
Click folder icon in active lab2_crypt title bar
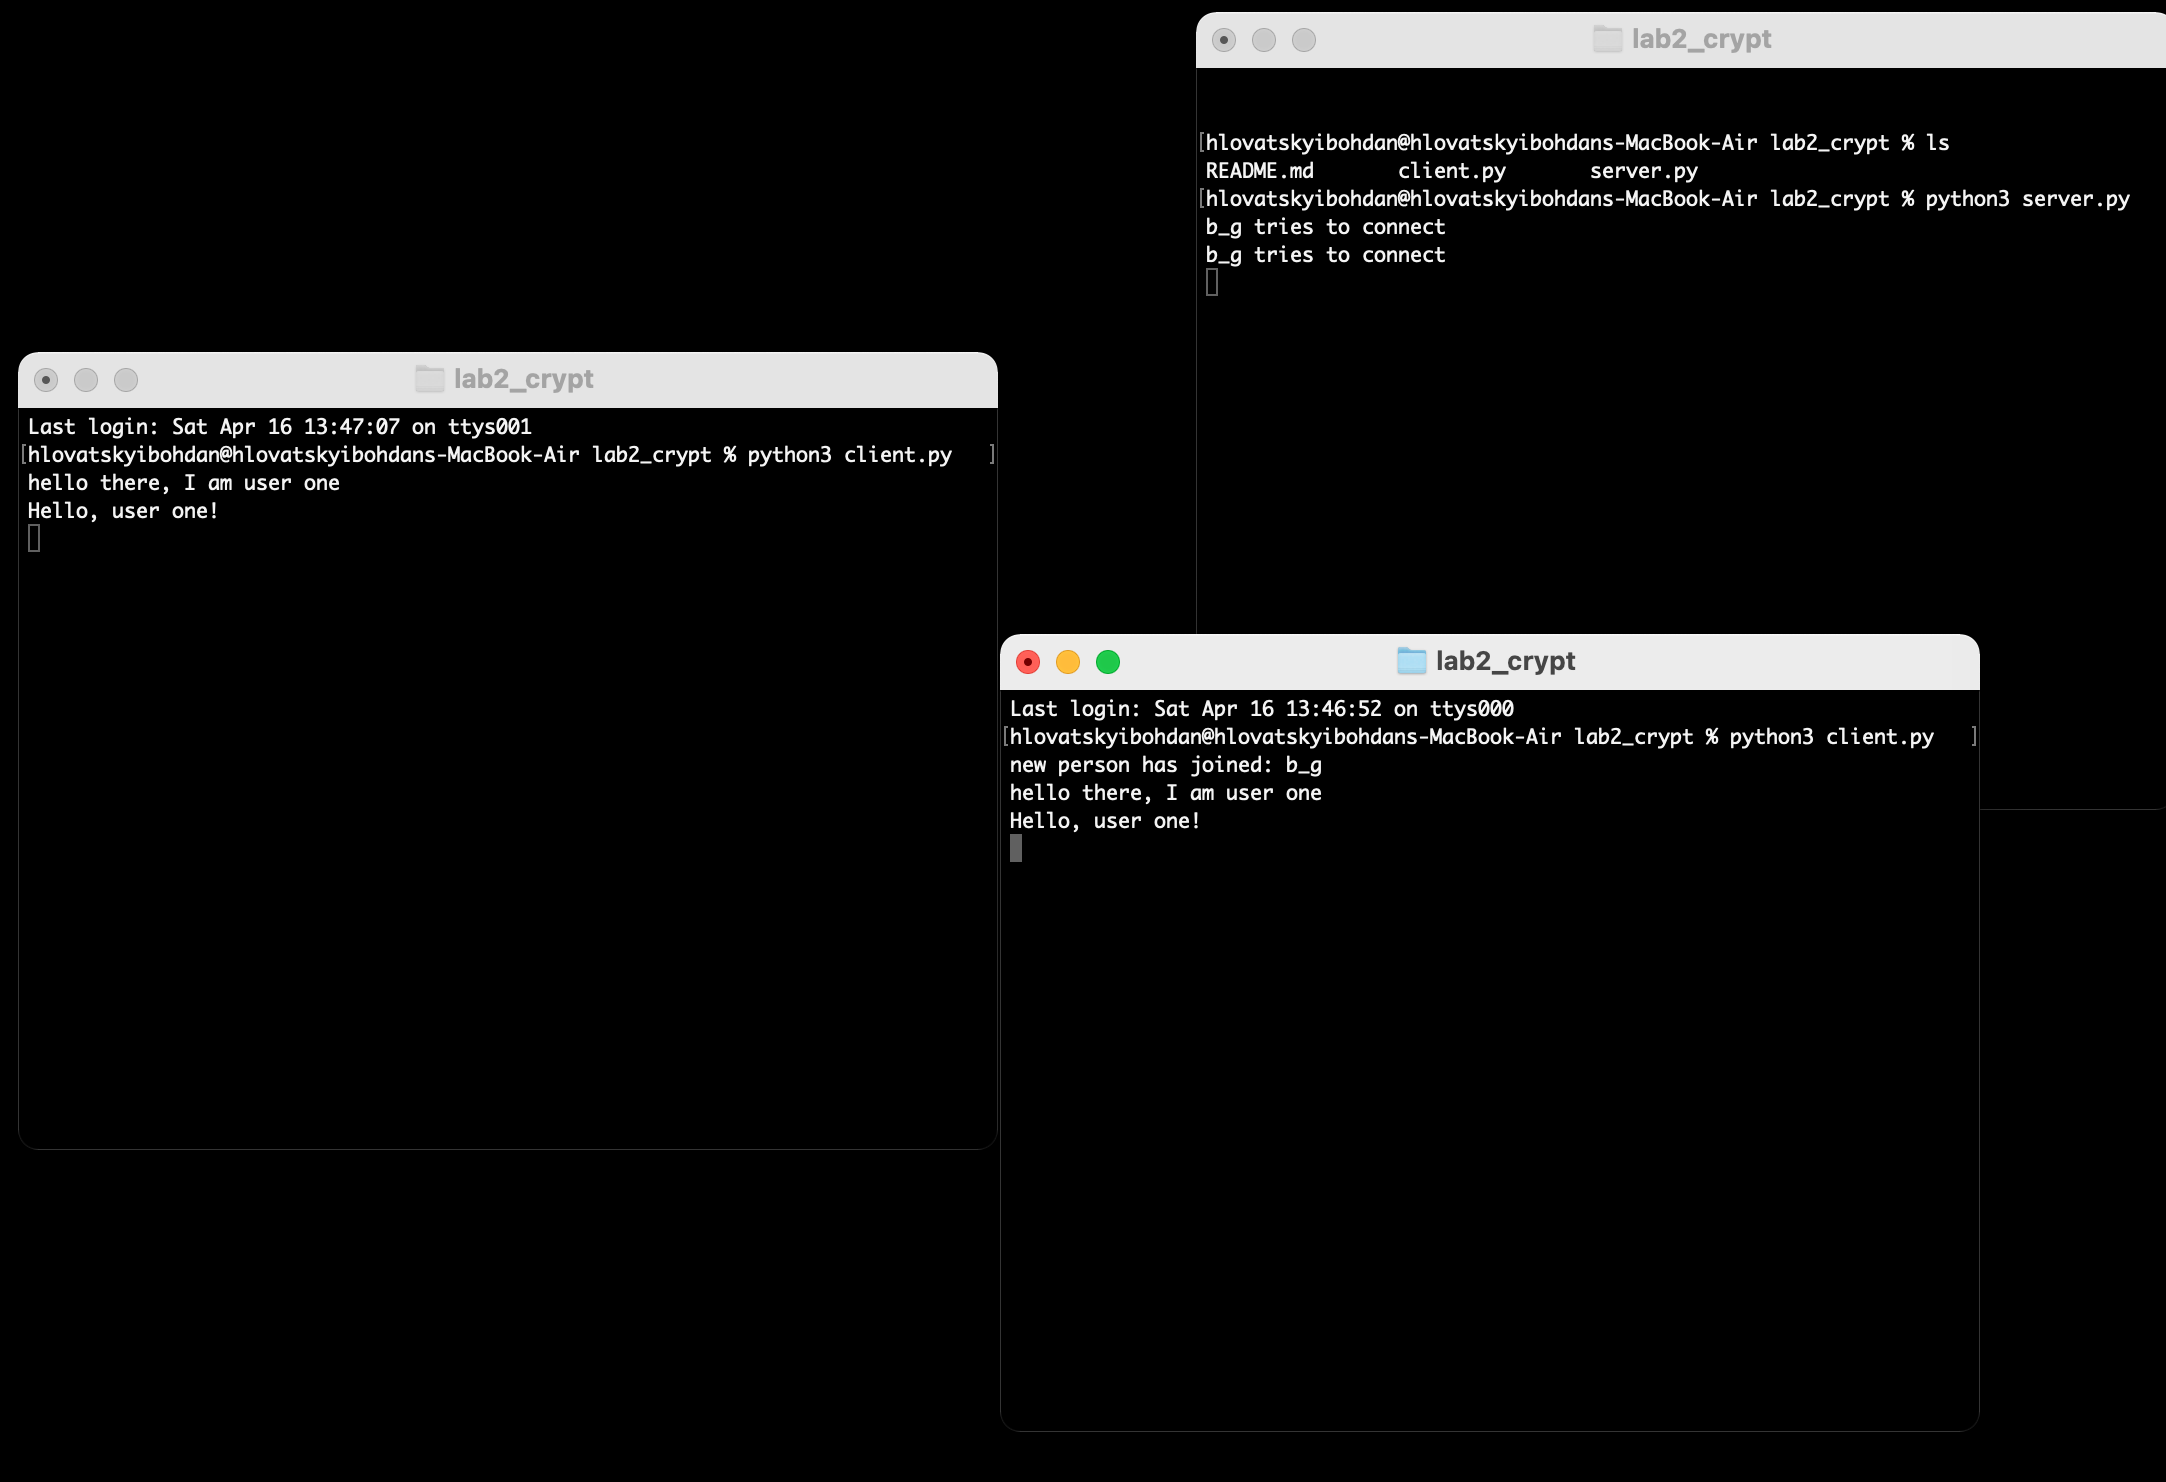(x=1411, y=661)
